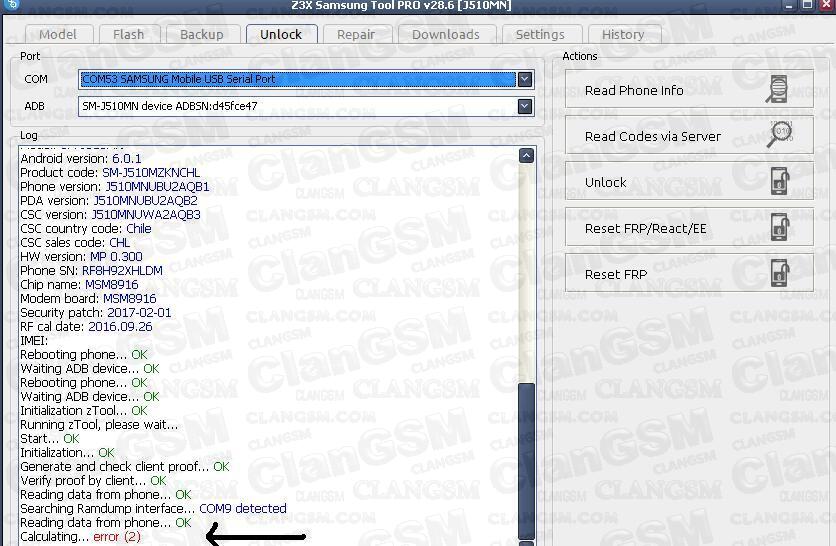Select log line 'CSC country code: Chile'
Image resolution: width=836 pixels, height=546 pixels.
coord(86,228)
